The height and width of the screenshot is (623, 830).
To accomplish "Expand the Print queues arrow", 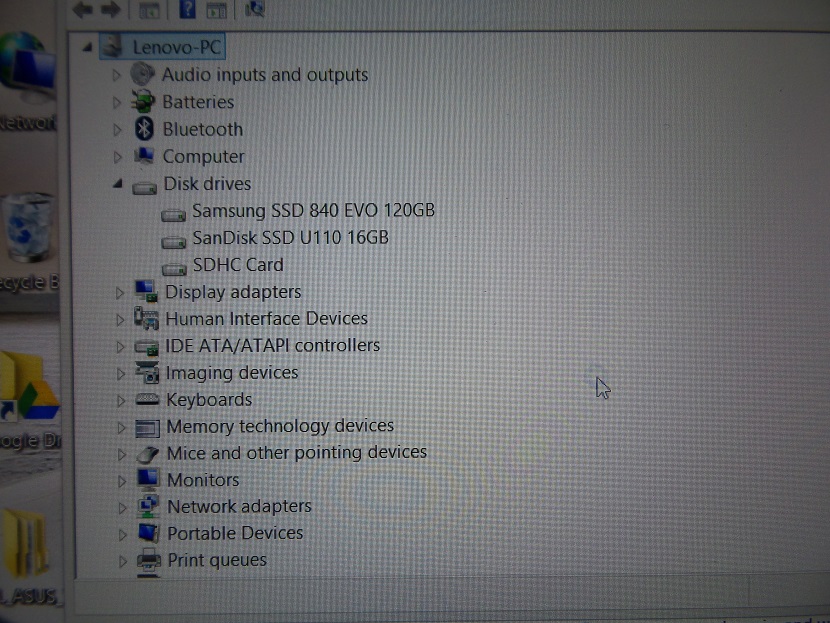I will pyautogui.click(x=123, y=561).
